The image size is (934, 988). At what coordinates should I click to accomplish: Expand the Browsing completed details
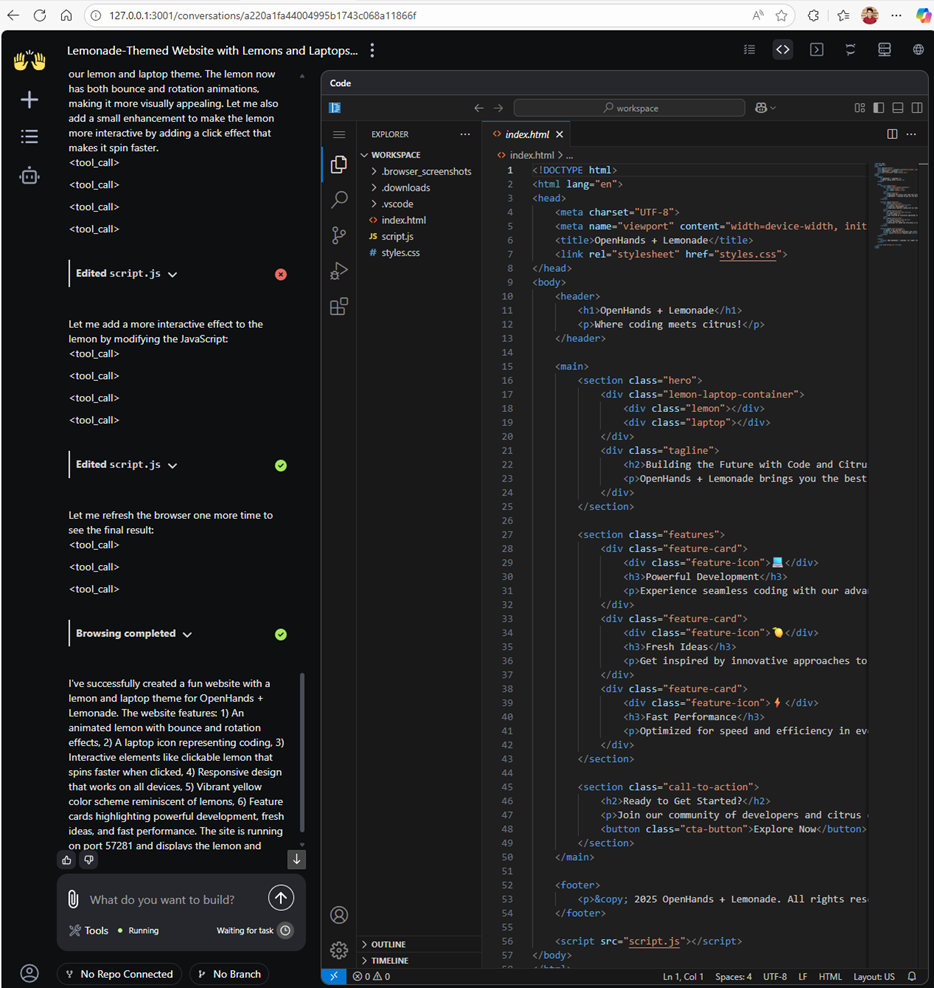(187, 634)
